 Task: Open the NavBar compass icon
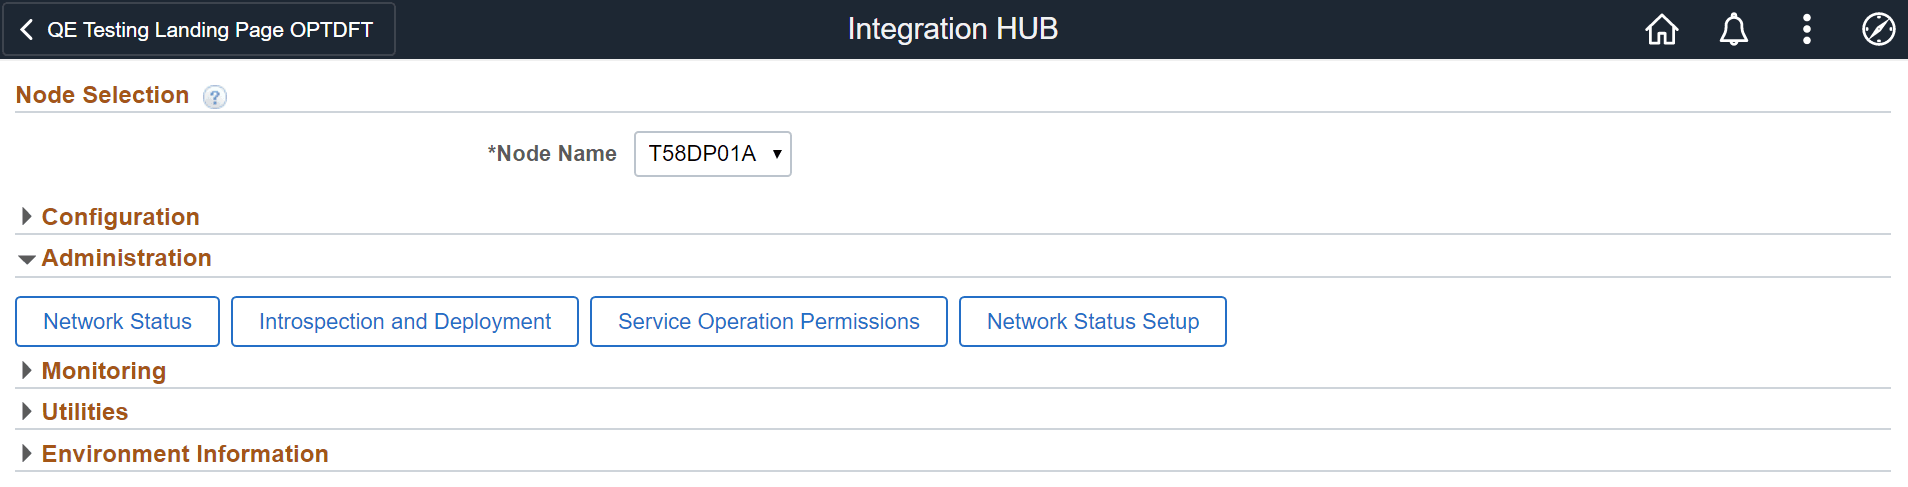pyautogui.click(x=1878, y=30)
